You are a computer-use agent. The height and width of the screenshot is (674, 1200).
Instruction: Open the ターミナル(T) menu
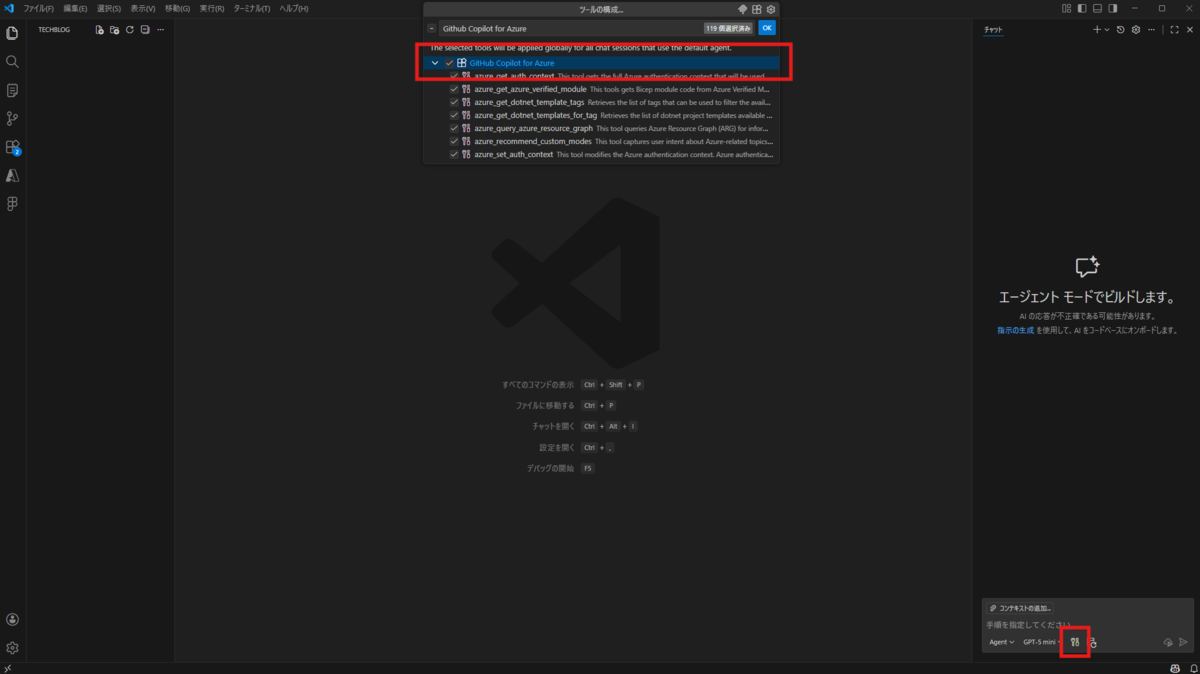pos(251,8)
